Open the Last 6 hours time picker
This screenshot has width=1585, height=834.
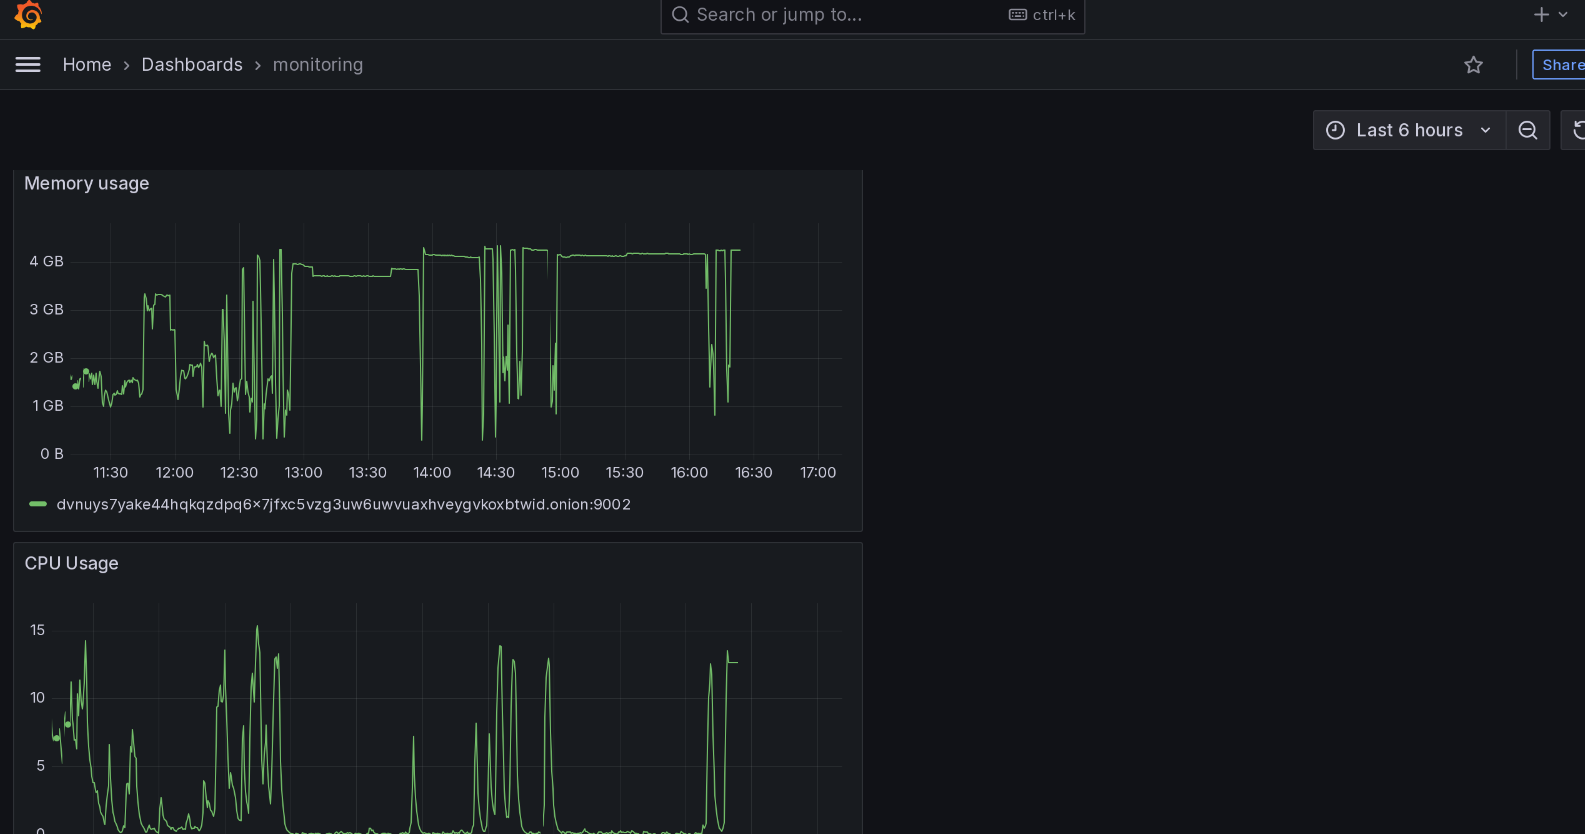[x=1409, y=130]
